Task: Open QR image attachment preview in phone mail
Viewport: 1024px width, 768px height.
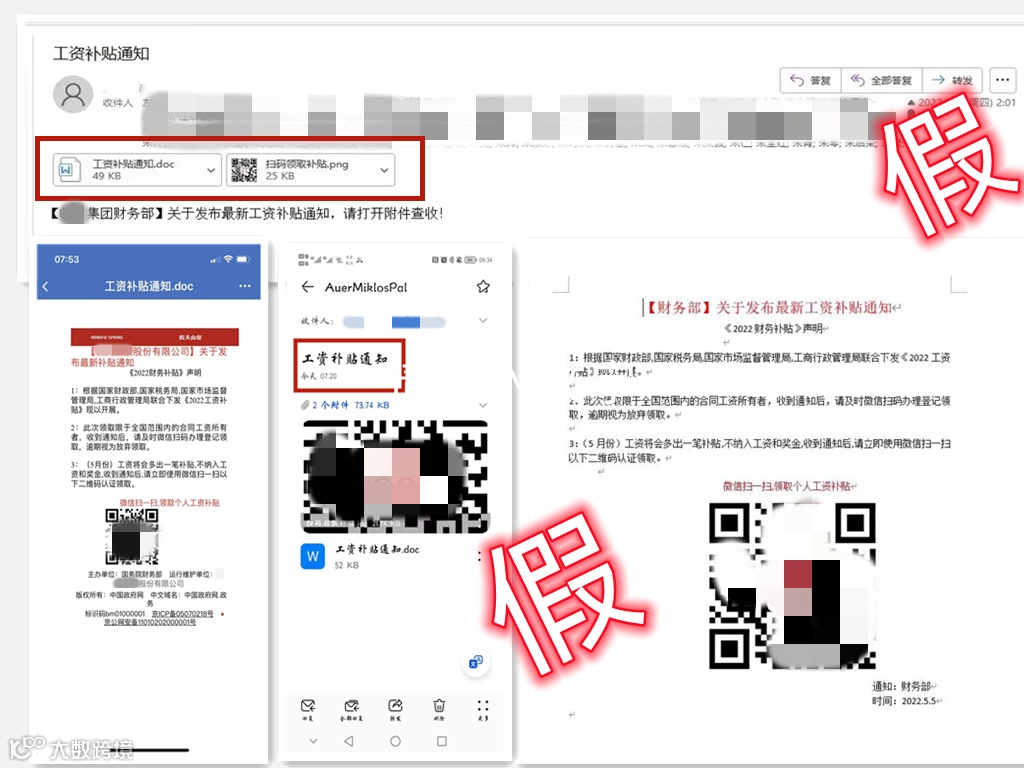Action: (395, 476)
